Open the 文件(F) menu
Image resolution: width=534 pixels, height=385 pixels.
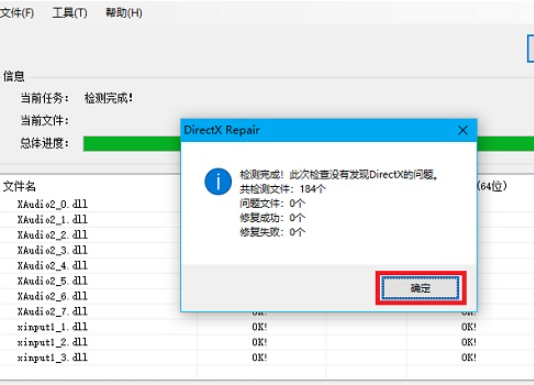click(16, 13)
